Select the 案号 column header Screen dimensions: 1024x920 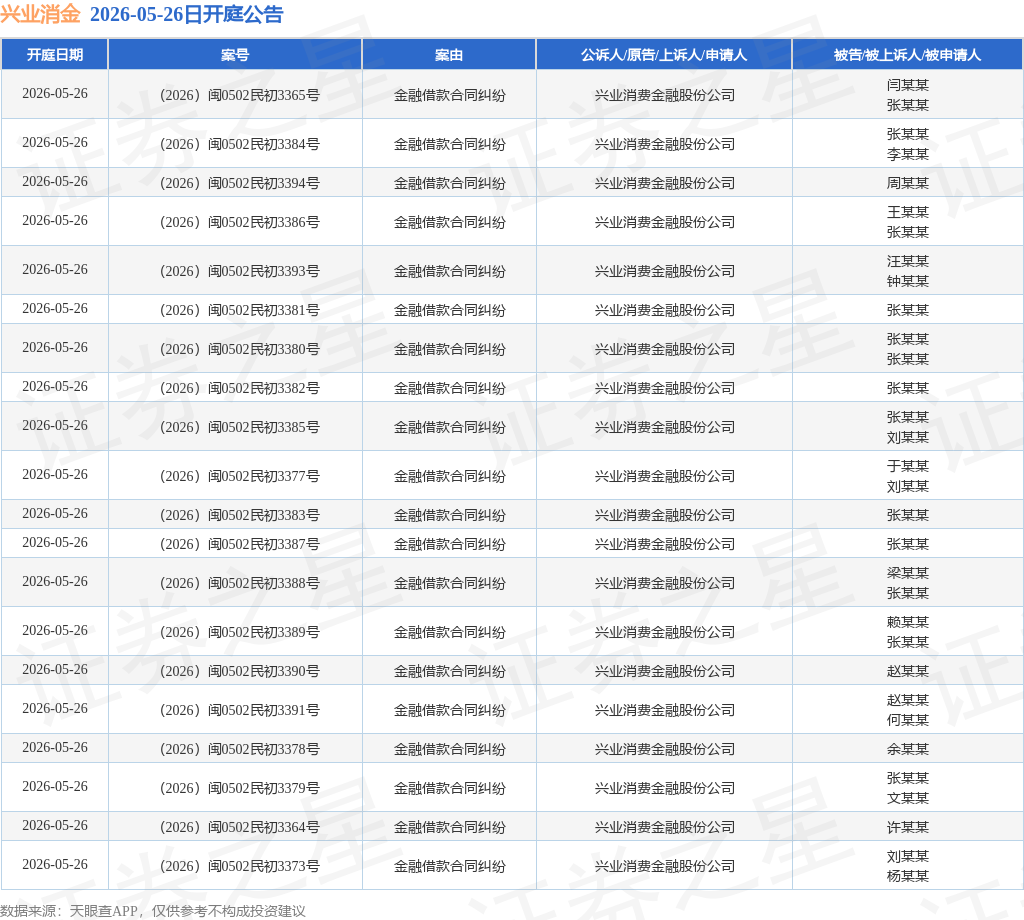235,55
